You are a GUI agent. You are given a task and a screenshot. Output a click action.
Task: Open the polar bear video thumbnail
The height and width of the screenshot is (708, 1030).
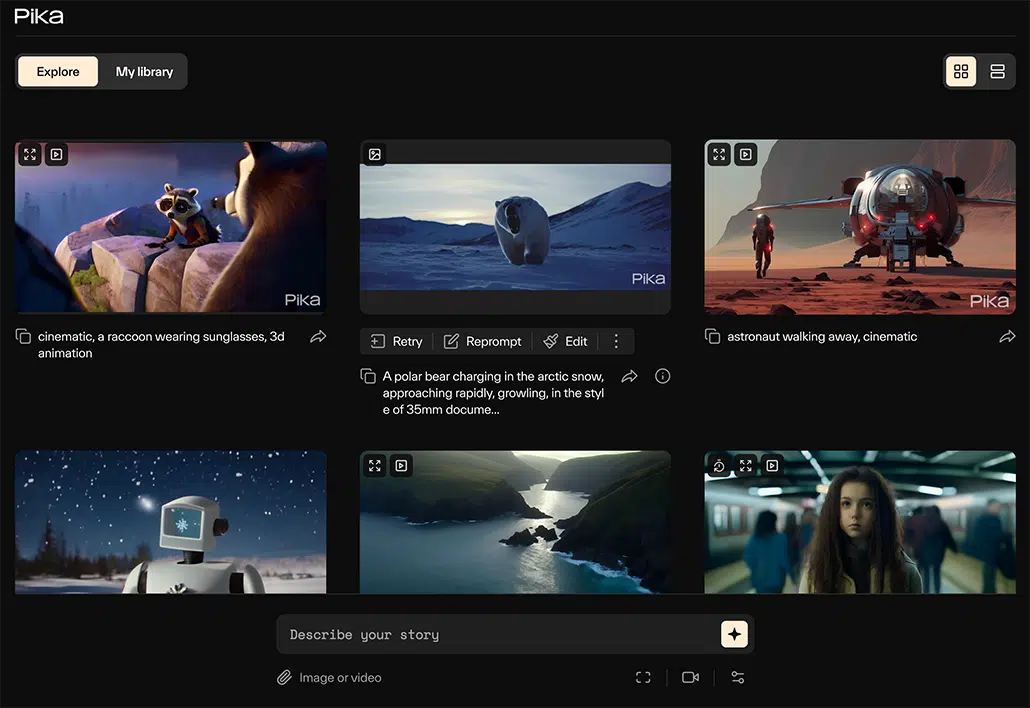tap(516, 227)
